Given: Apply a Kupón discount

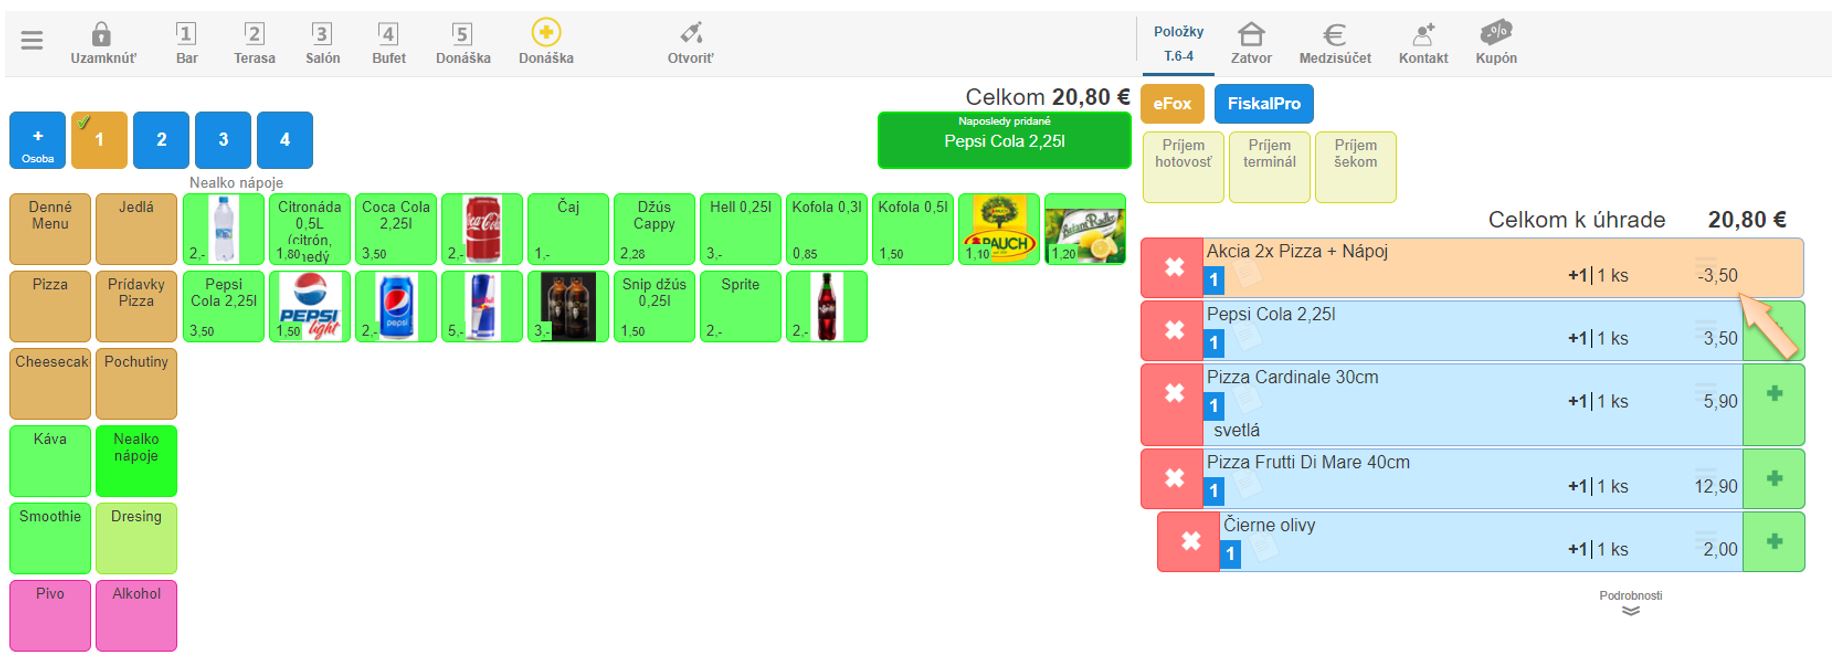Looking at the screenshot, I should (x=1496, y=34).
